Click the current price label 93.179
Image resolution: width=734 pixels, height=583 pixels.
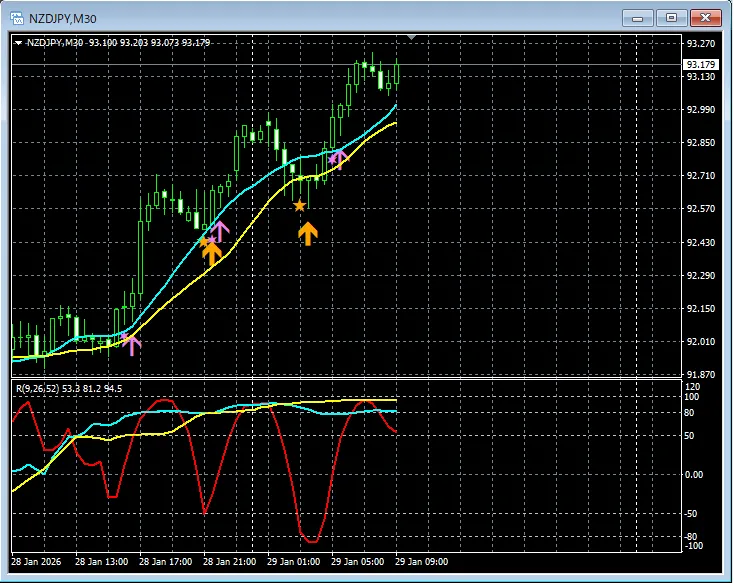pyautogui.click(x=700, y=65)
